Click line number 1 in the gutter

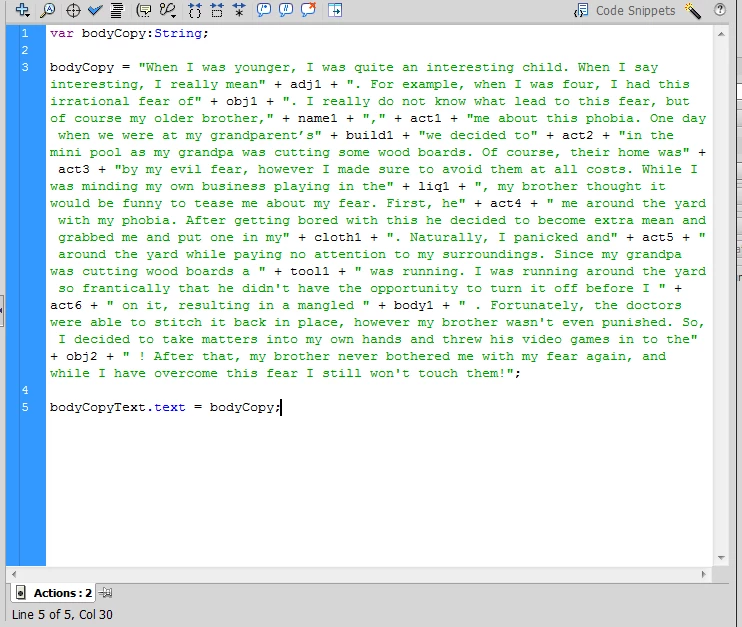click(x=25, y=33)
